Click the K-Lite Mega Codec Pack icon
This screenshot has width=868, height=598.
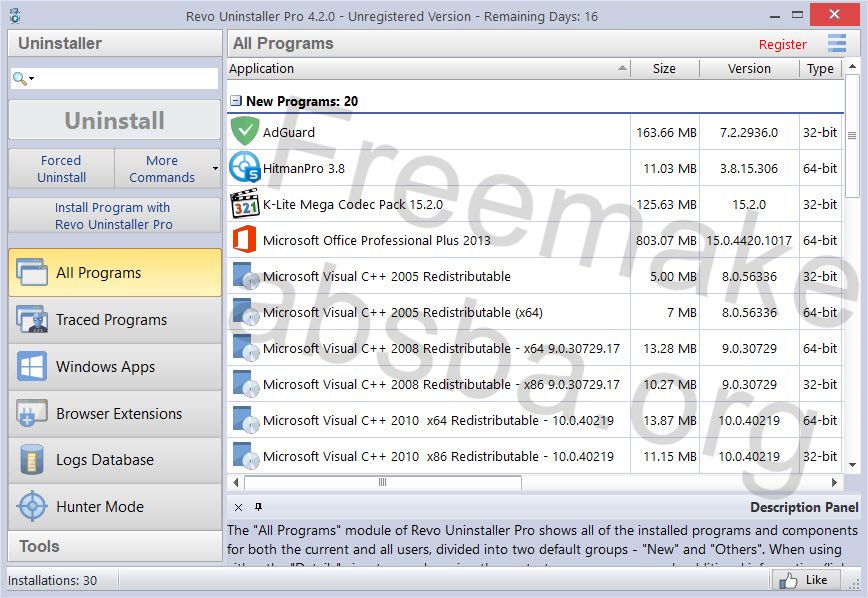click(245, 203)
